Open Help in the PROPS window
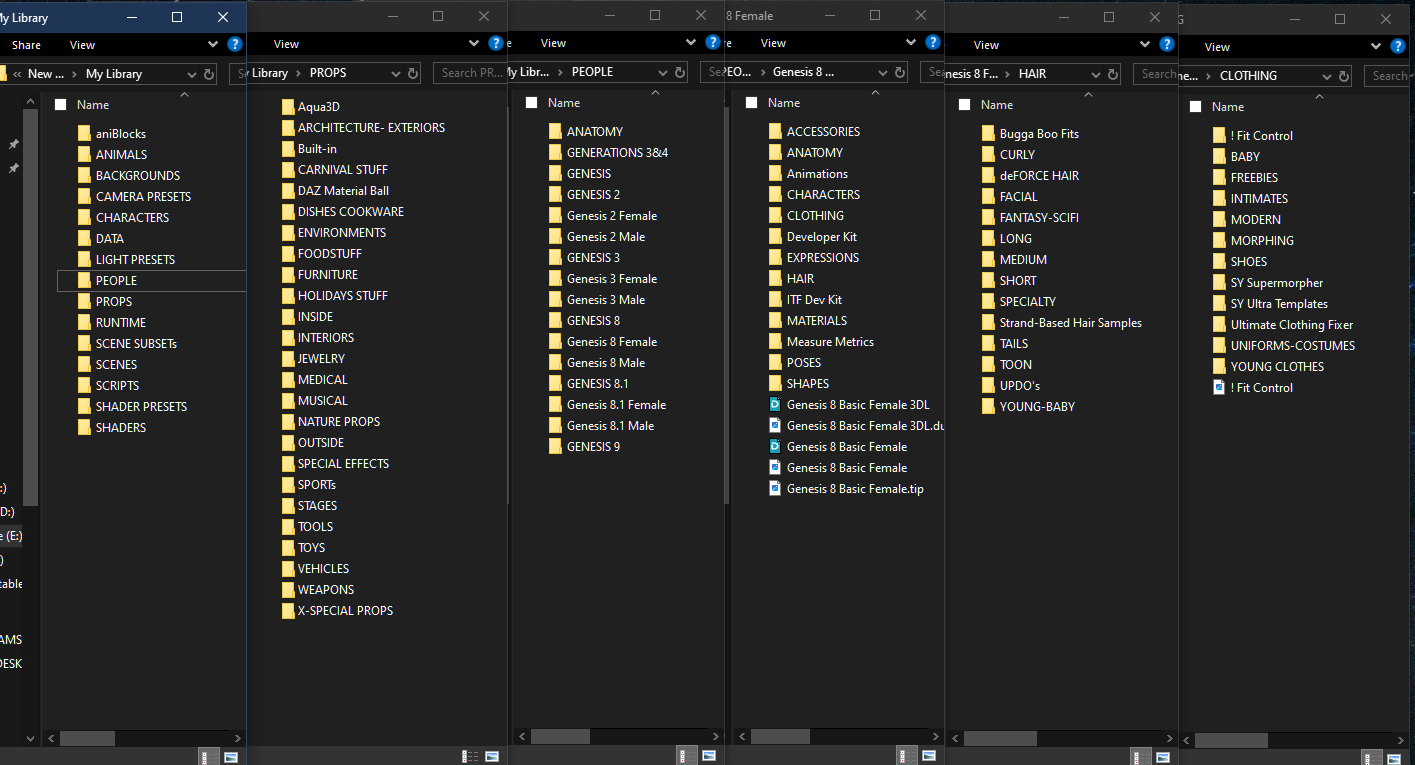Image resolution: width=1415 pixels, height=765 pixels. tap(498, 43)
